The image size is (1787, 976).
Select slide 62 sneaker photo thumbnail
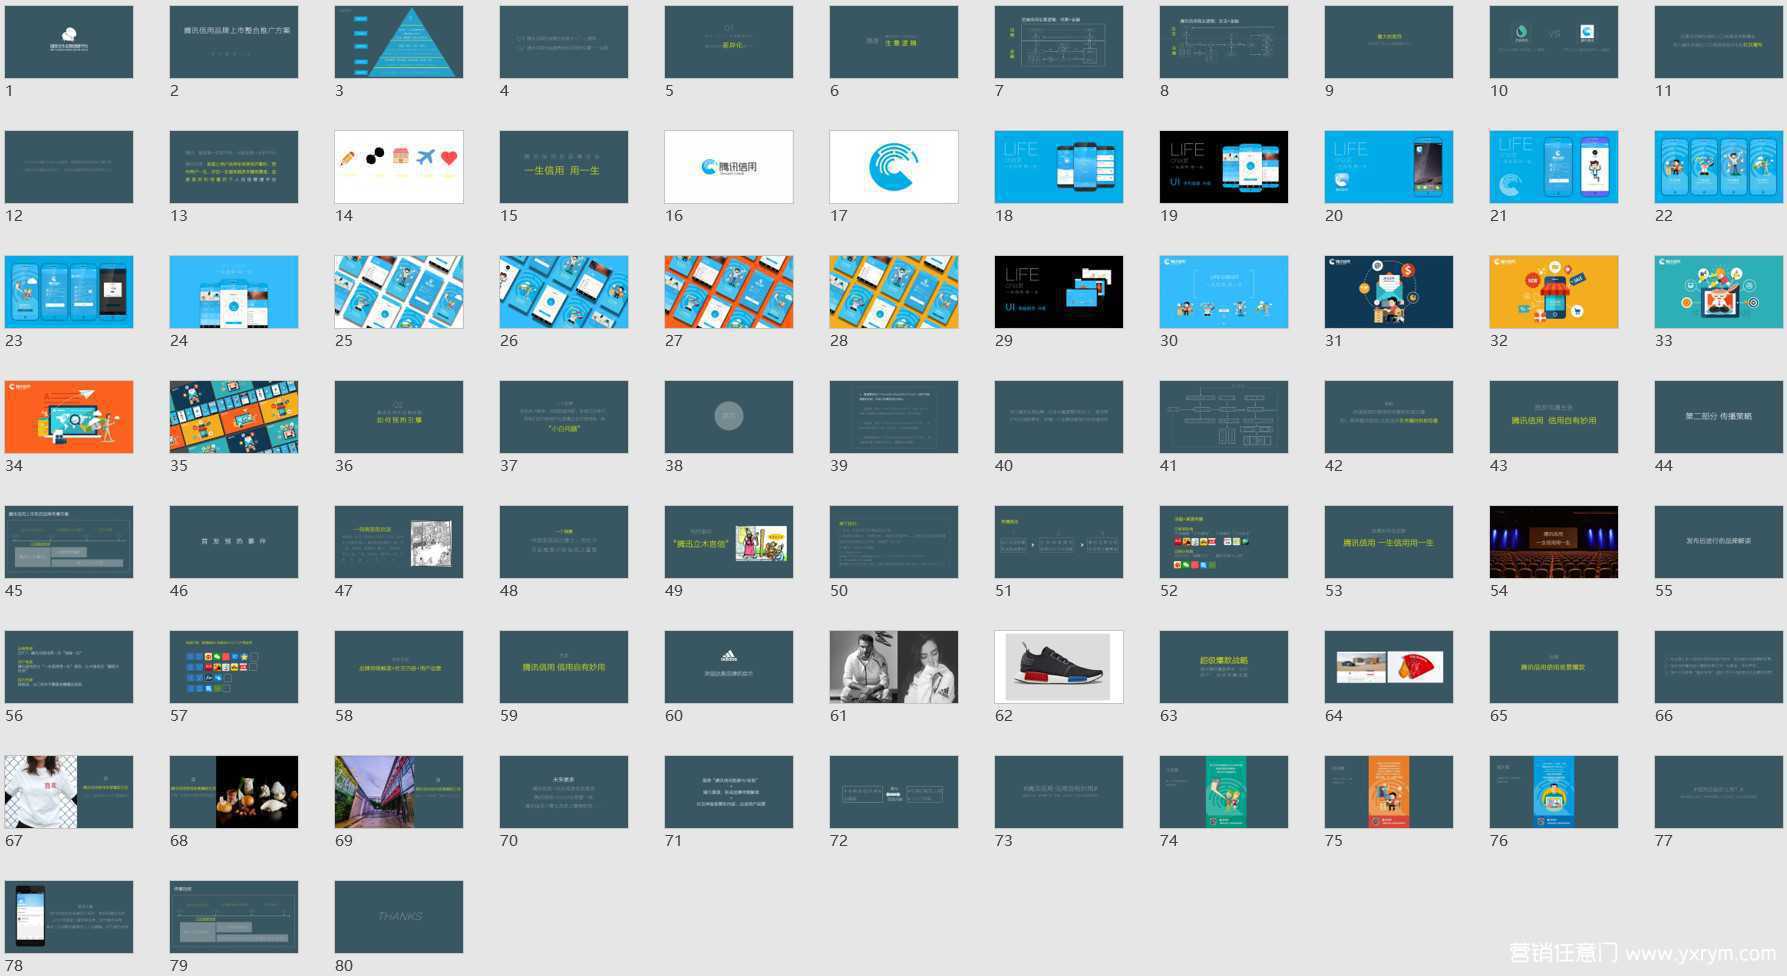1059,667
